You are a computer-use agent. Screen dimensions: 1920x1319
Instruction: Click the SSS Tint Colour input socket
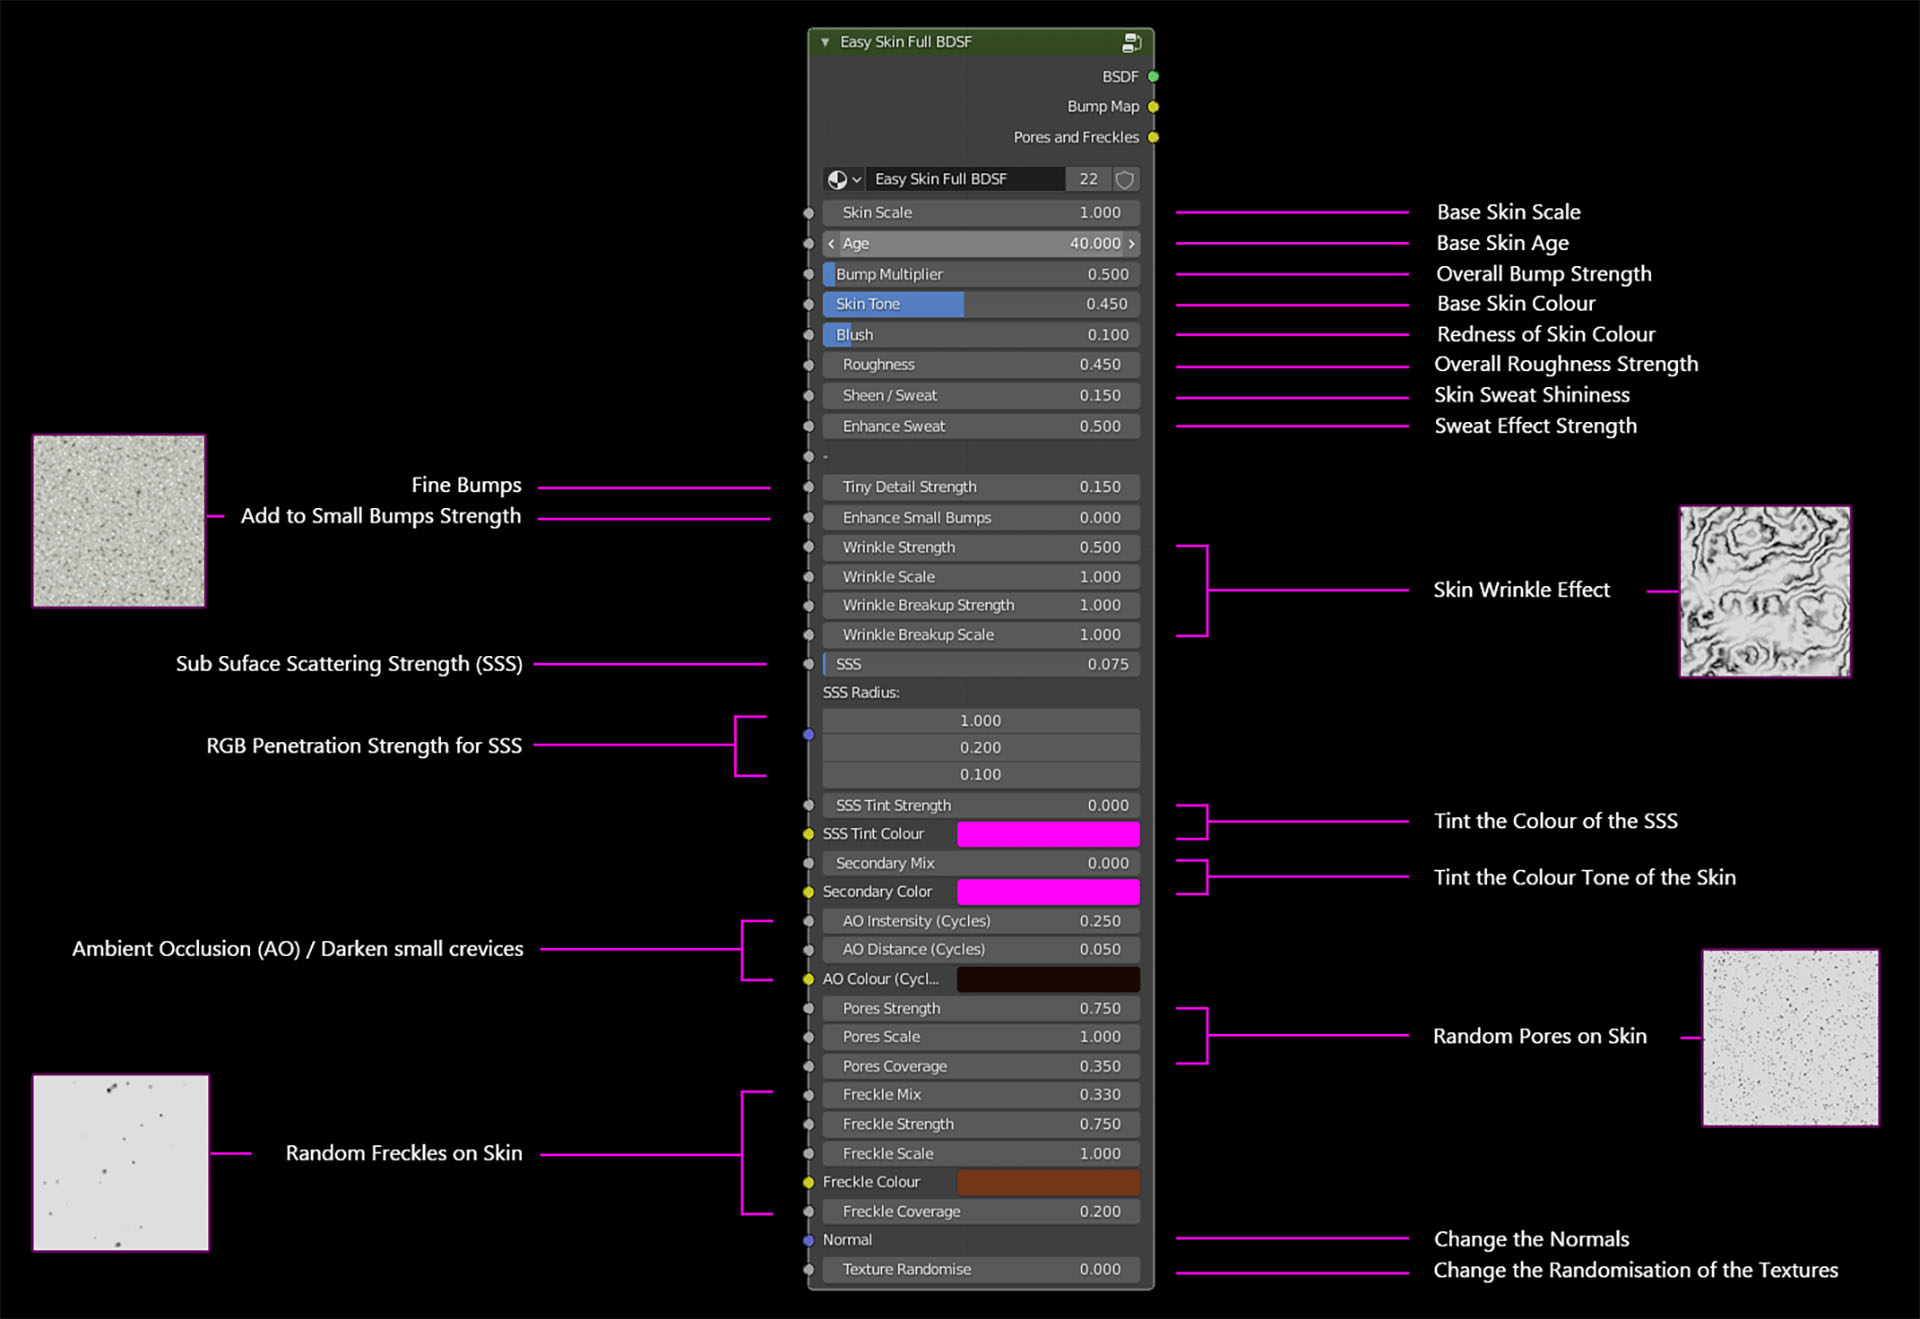coord(808,834)
